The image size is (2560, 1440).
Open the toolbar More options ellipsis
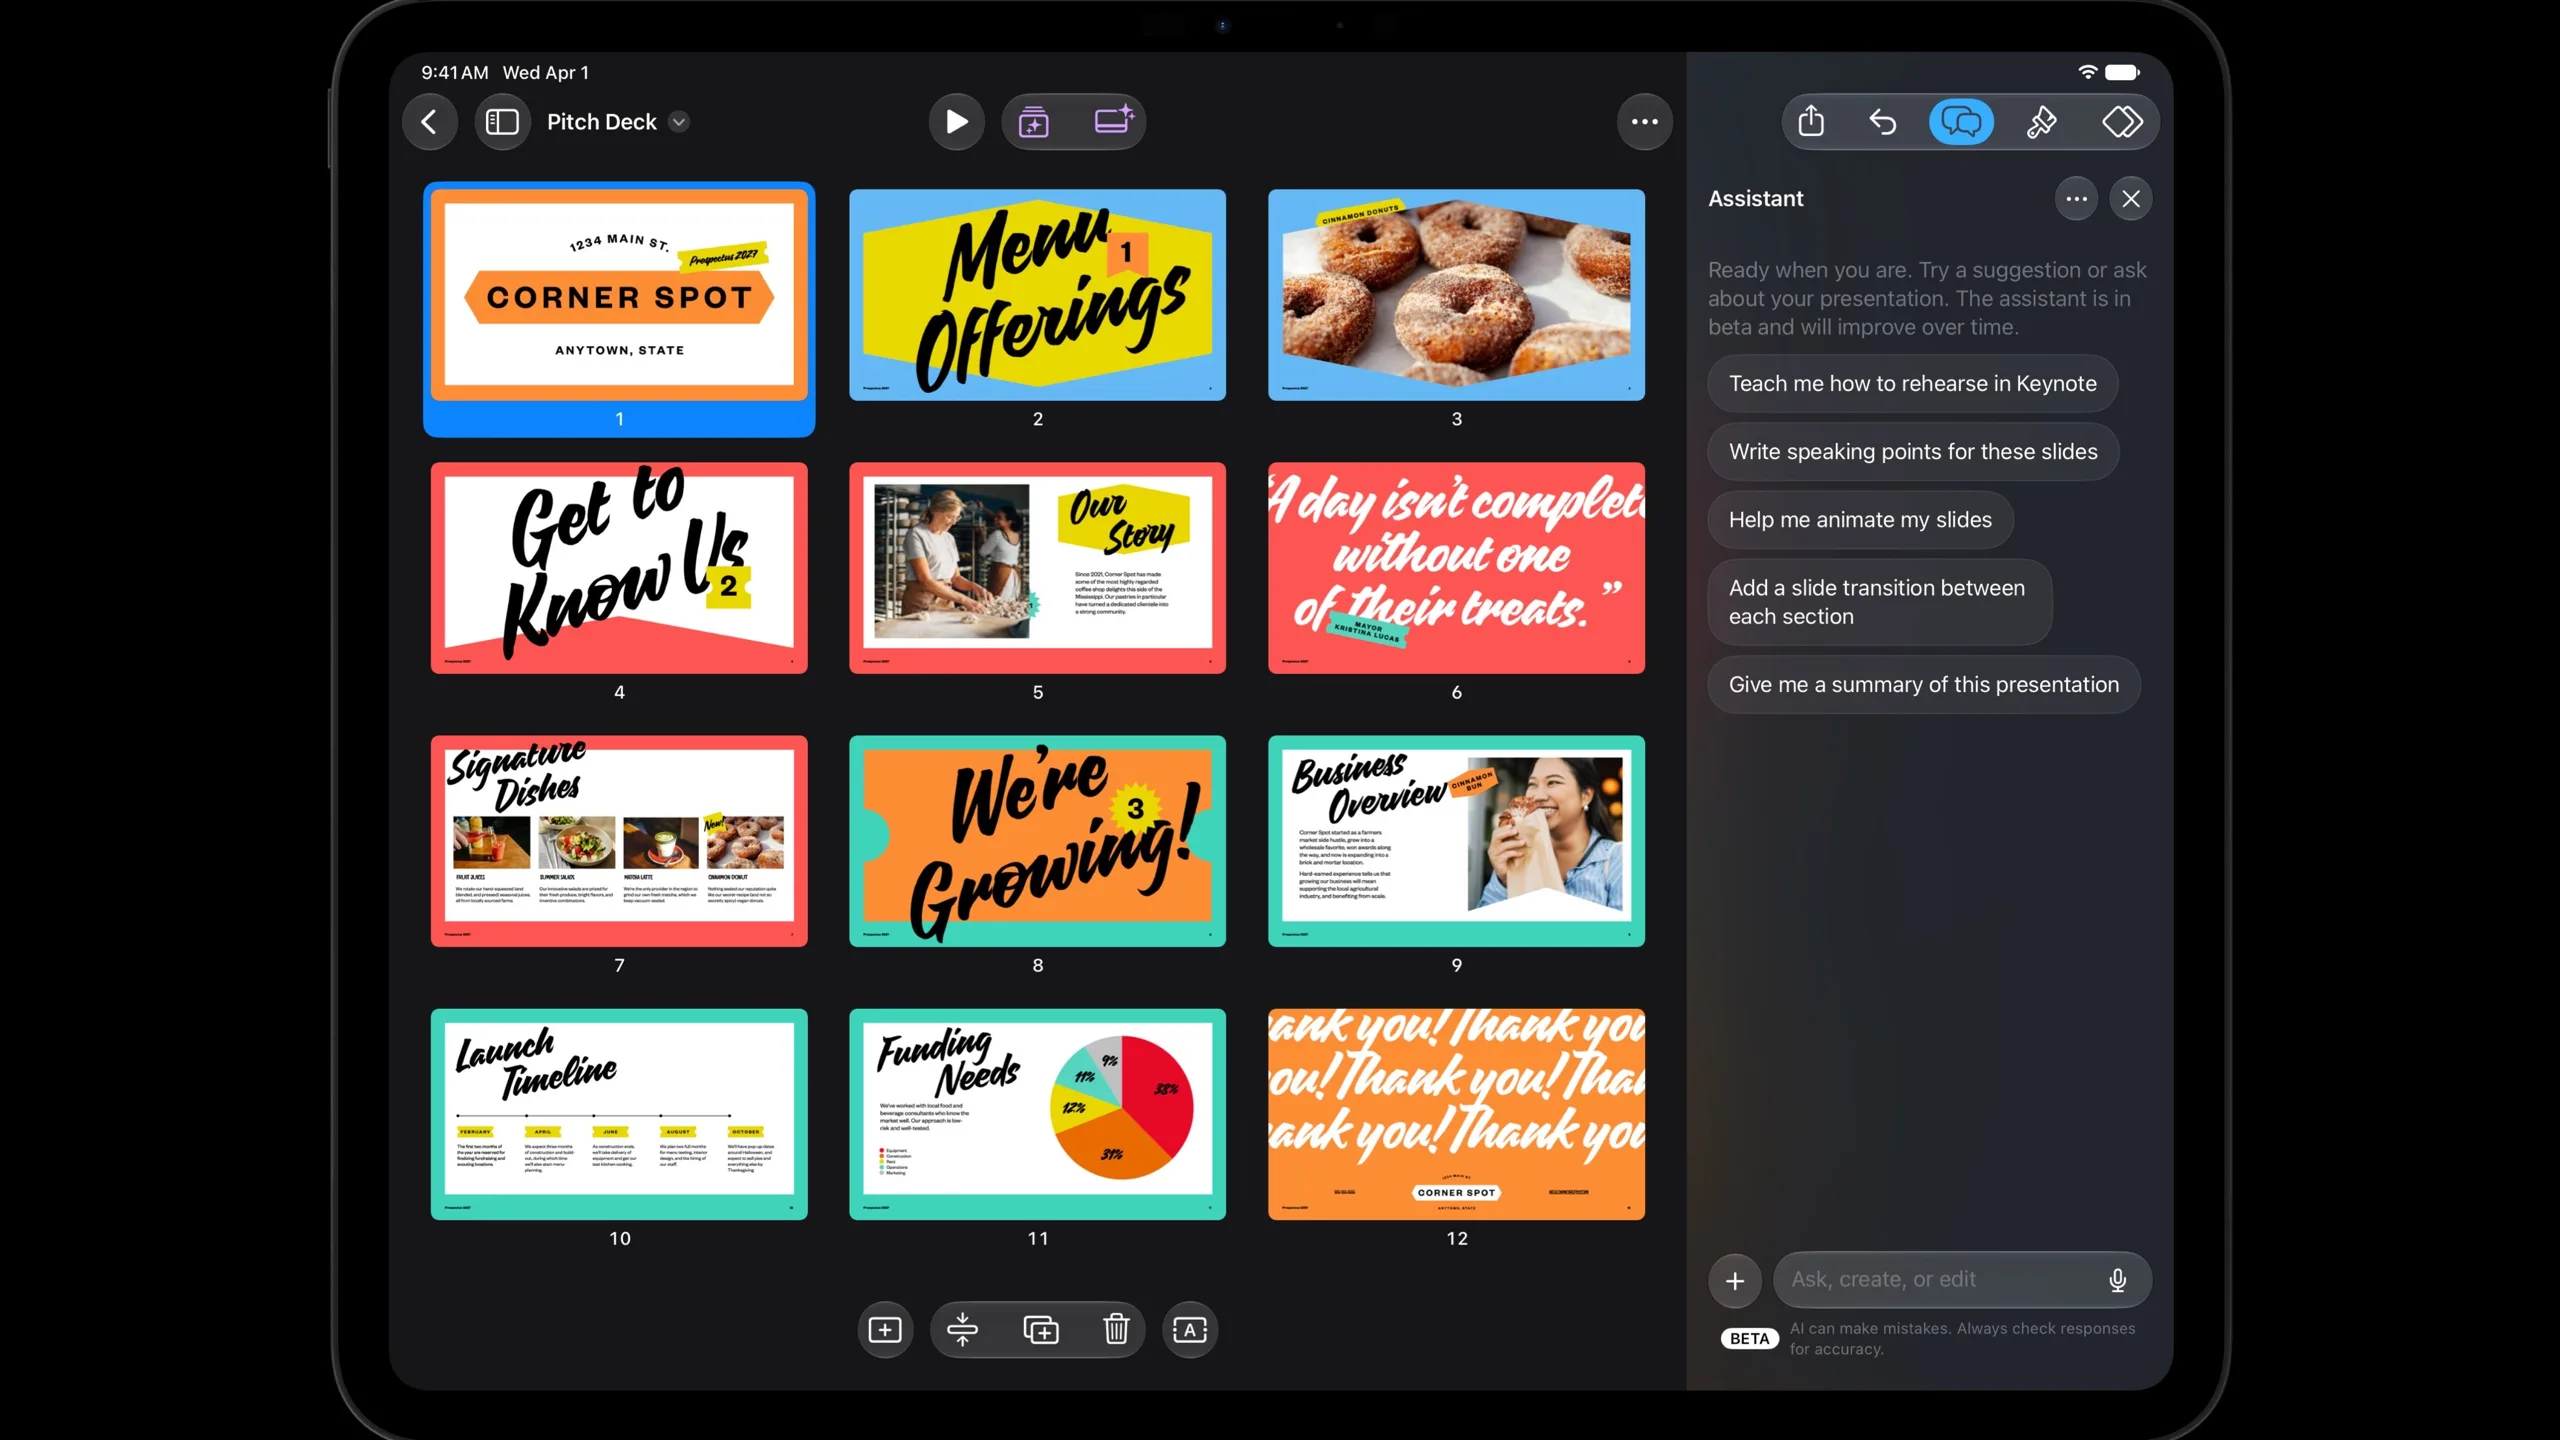pyautogui.click(x=1644, y=122)
